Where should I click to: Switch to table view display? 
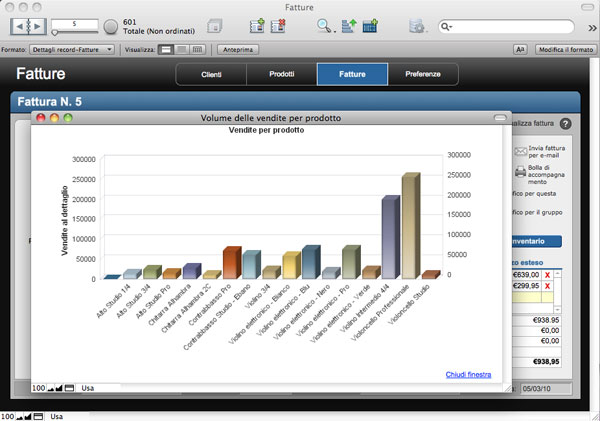pyautogui.click(x=197, y=48)
